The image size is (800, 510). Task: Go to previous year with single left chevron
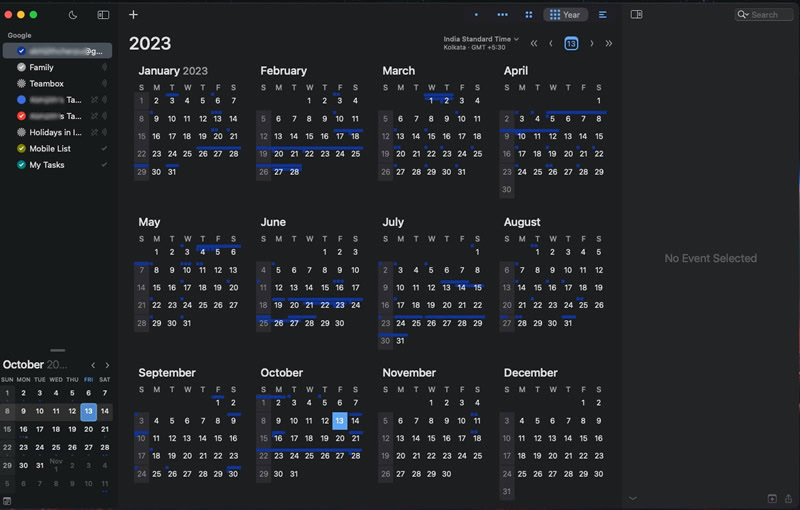551,43
